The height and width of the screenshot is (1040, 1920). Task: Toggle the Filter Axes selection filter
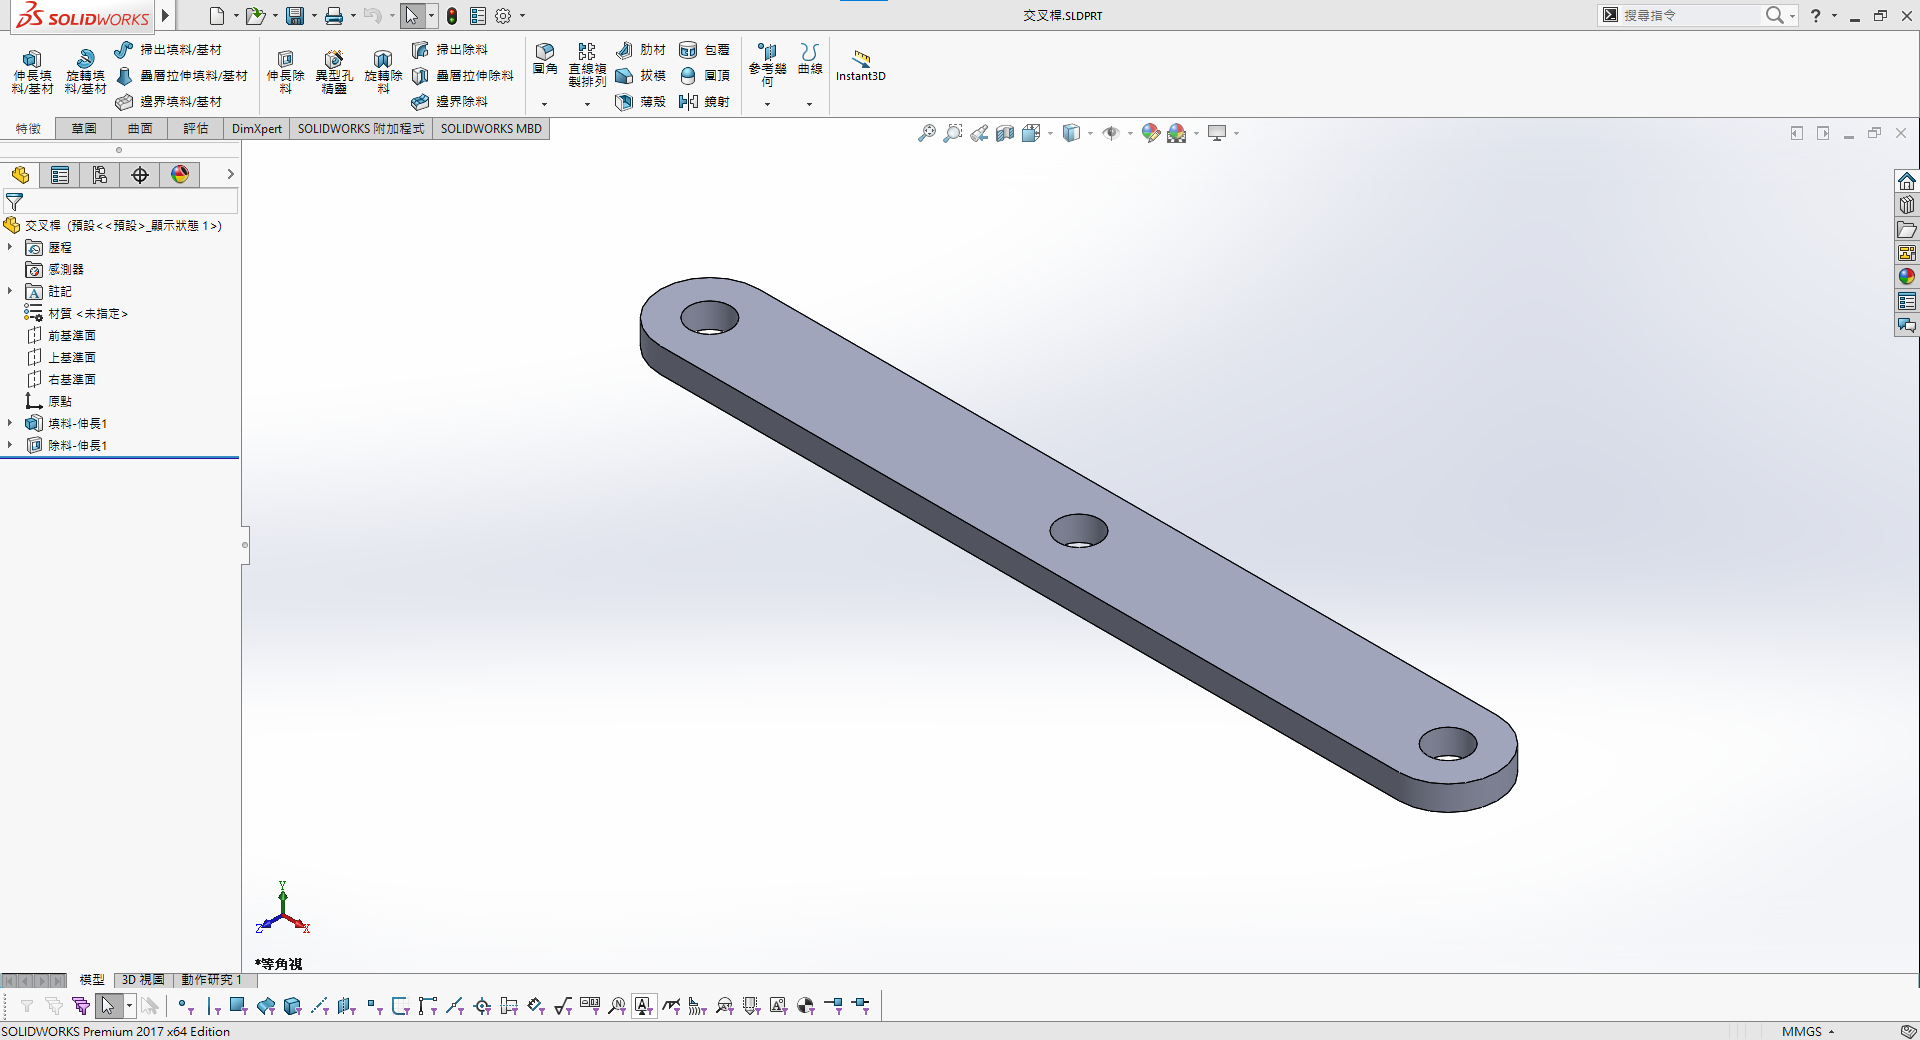pyautogui.click(x=320, y=1006)
